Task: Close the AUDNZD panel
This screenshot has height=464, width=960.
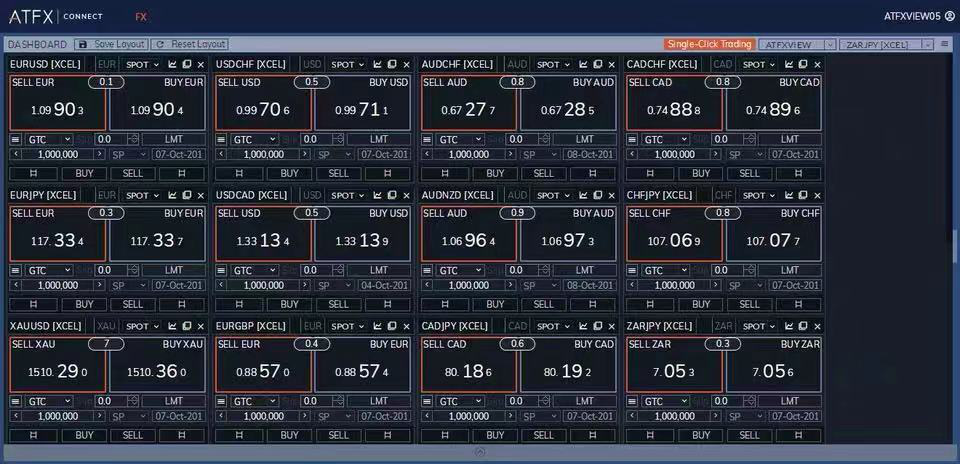Action: click(x=612, y=195)
